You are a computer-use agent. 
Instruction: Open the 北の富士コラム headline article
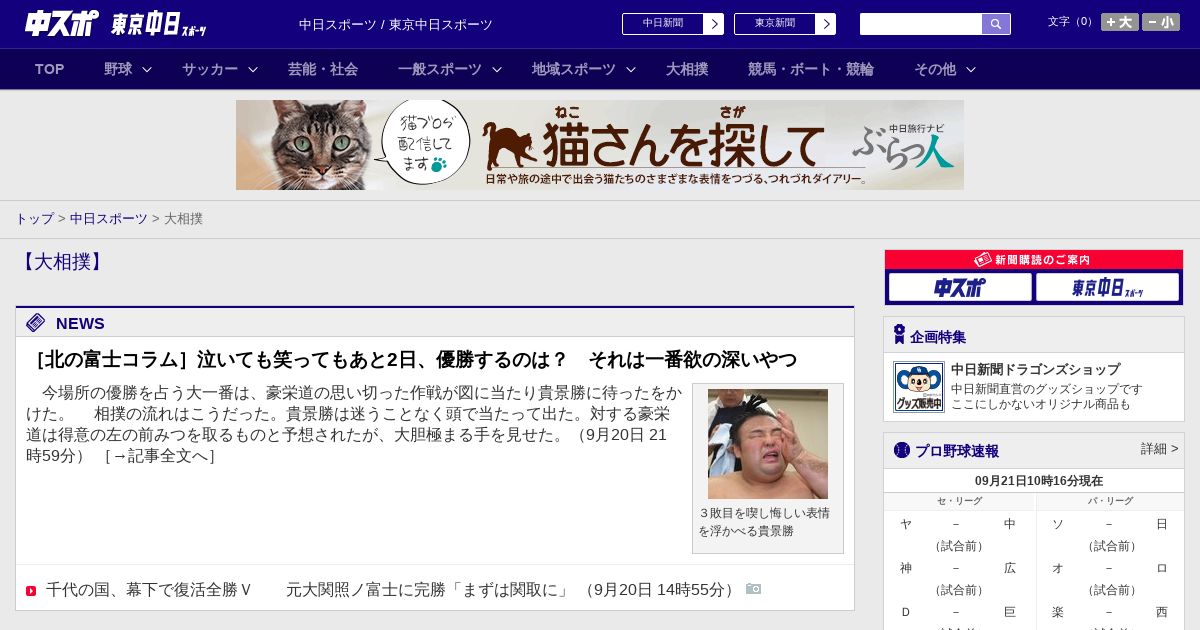(x=414, y=359)
